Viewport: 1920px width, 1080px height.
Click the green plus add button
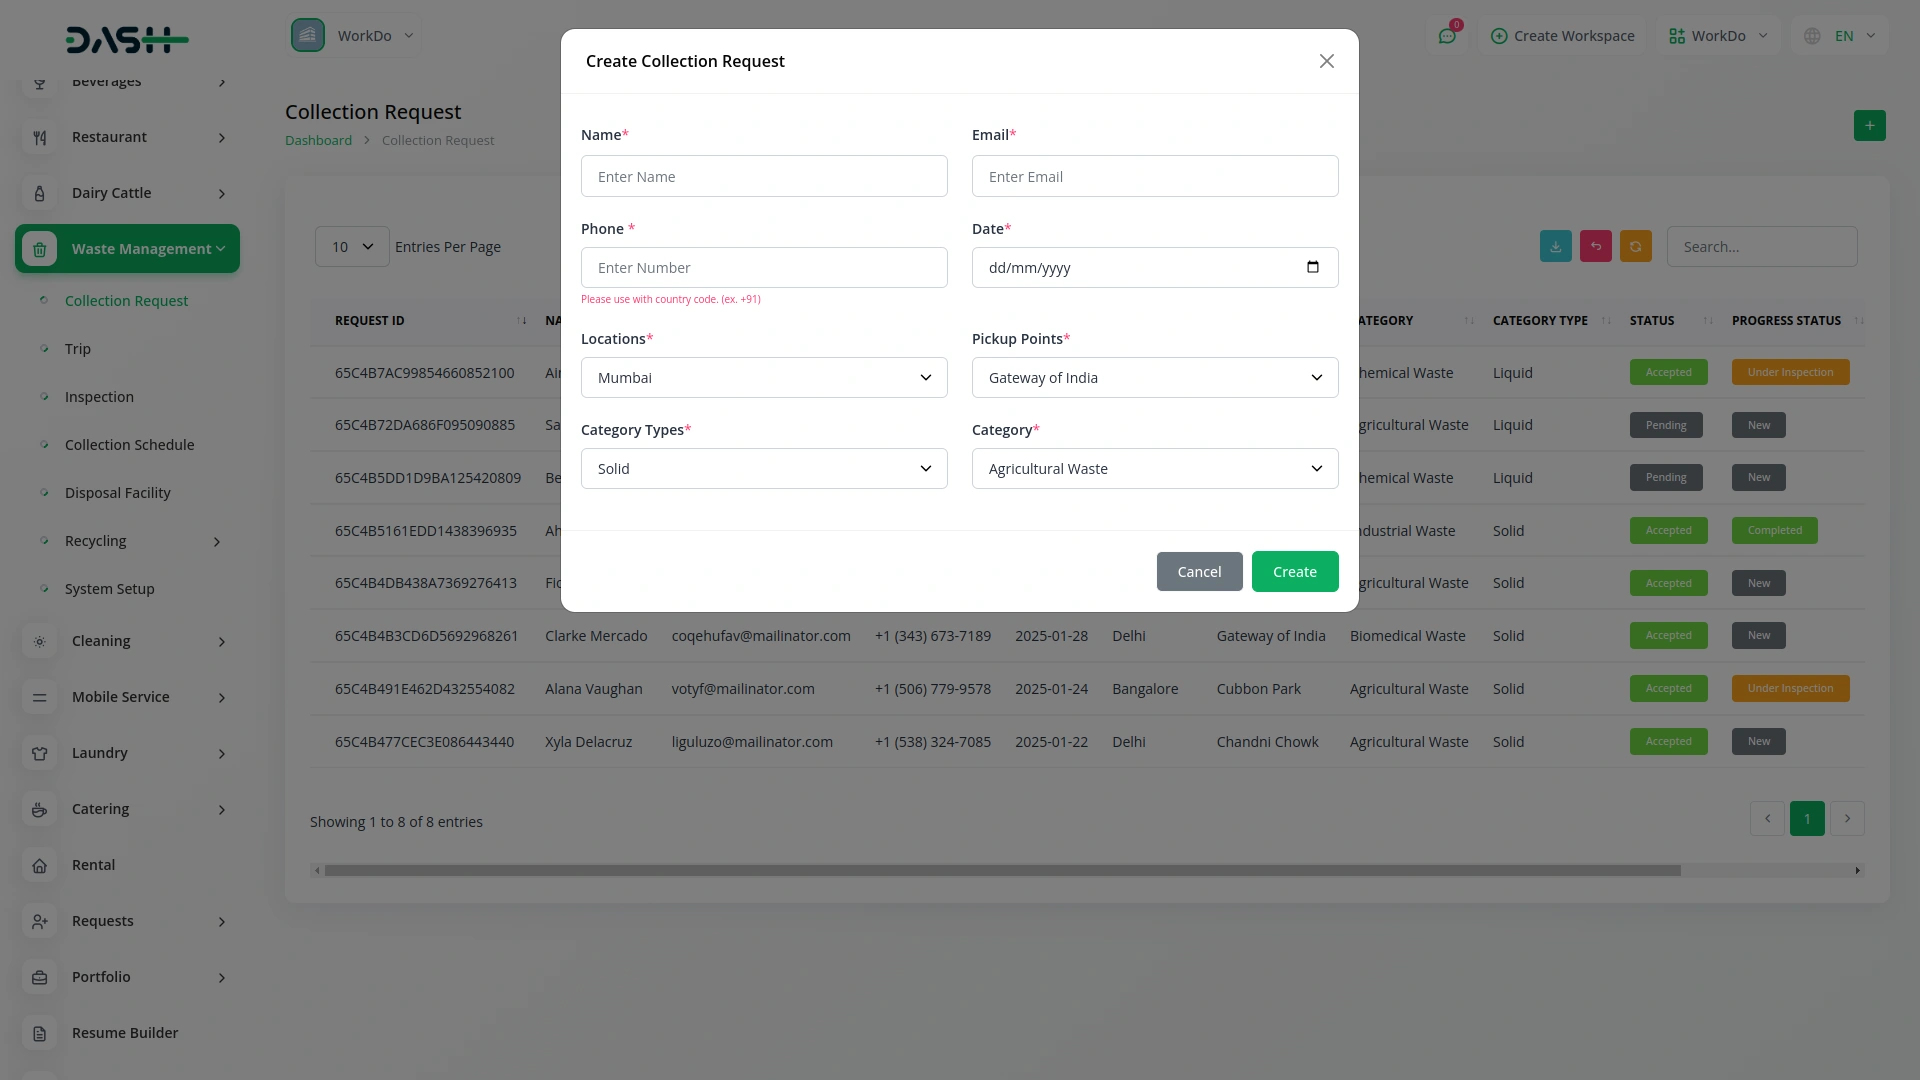coord(1869,126)
